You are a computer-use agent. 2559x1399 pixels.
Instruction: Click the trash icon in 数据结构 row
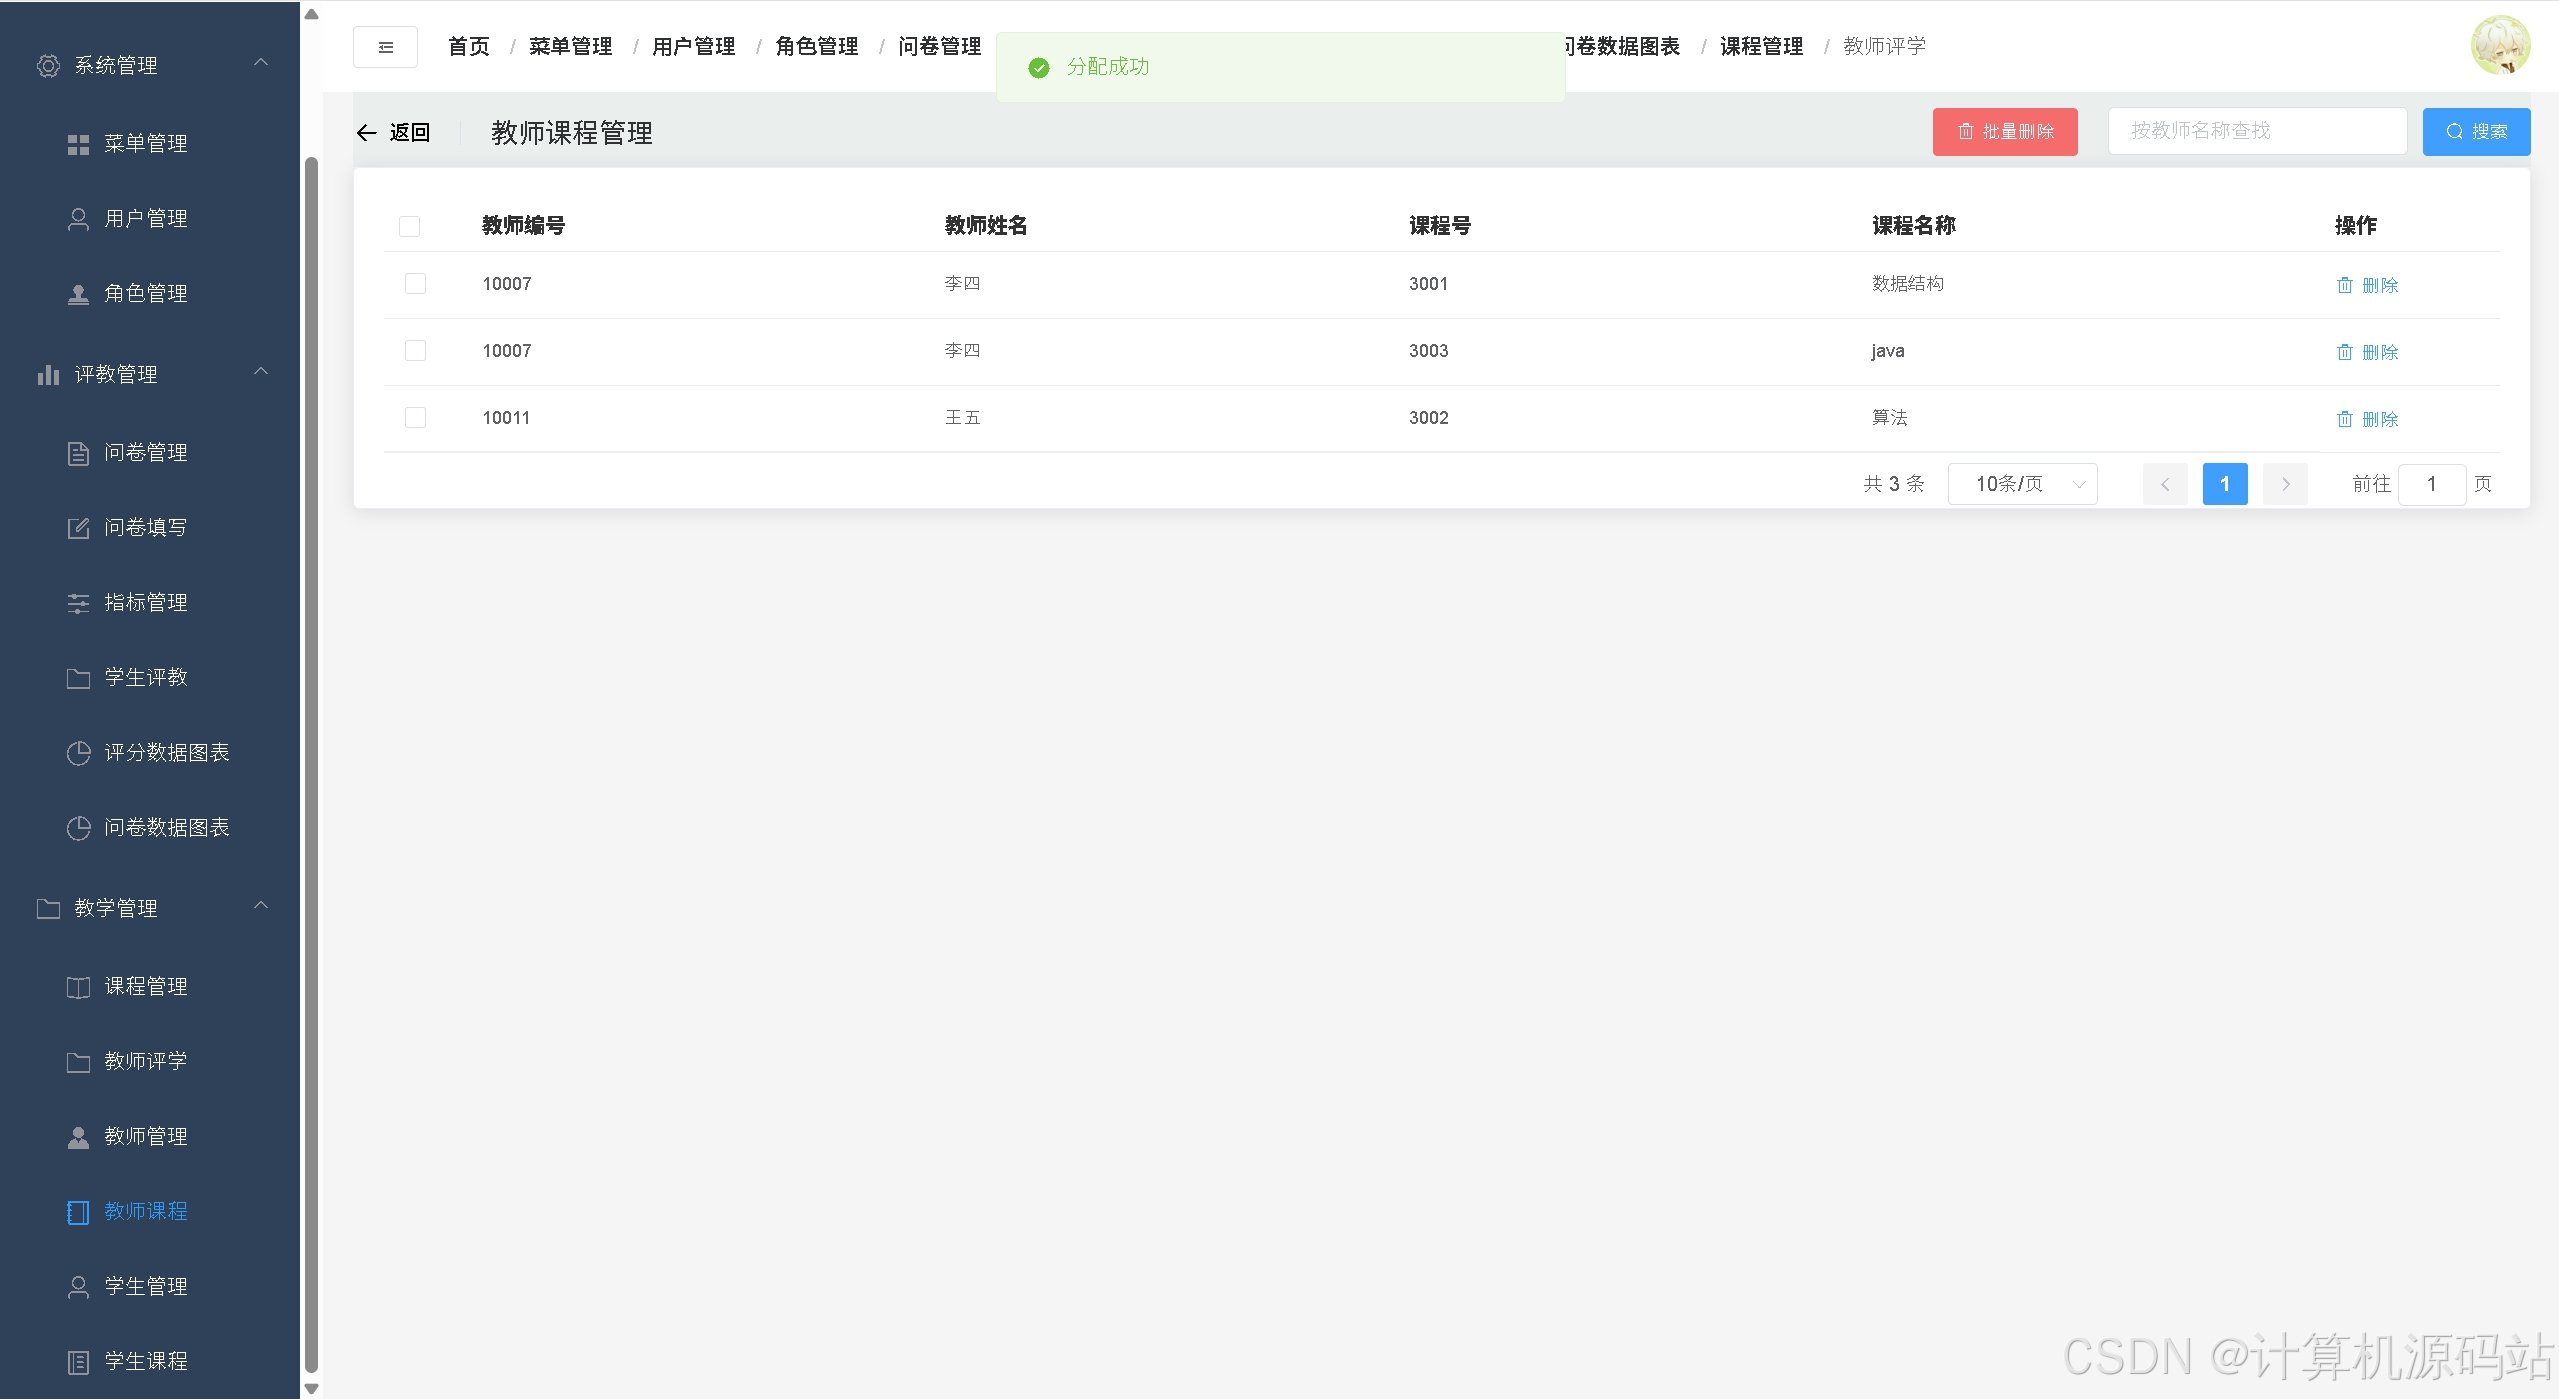point(2345,286)
